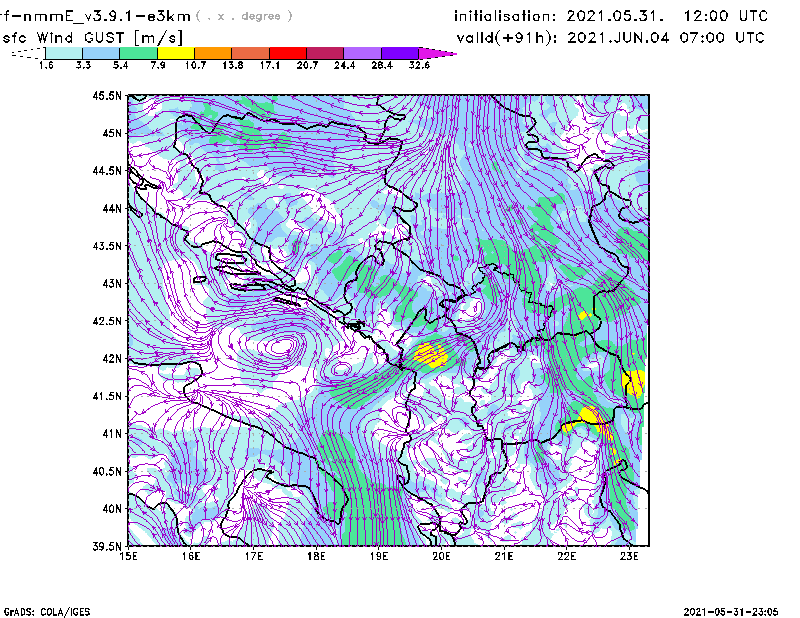800x618 pixels.
Task: Click the '15E' longitude label
Action: tap(128, 556)
